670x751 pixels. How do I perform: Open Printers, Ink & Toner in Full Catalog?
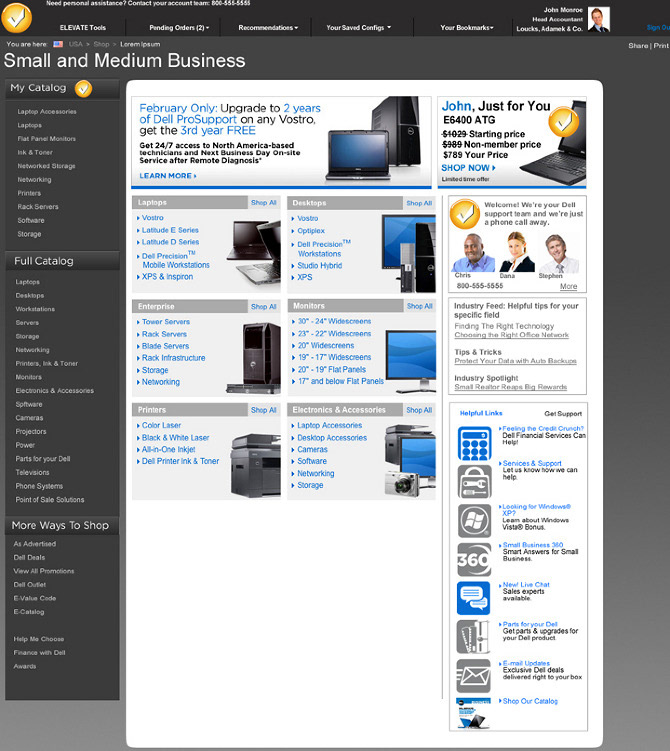46,364
